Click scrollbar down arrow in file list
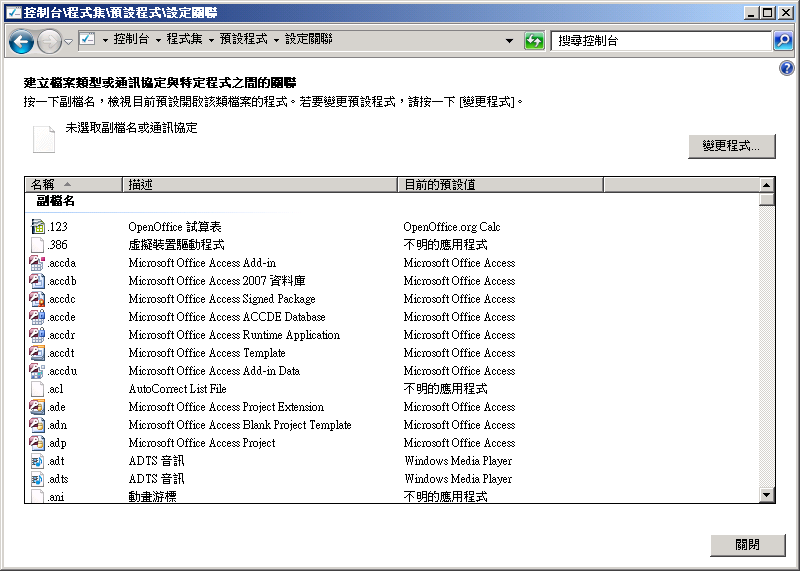Viewport: 800px width, 571px height. (766, 494)
